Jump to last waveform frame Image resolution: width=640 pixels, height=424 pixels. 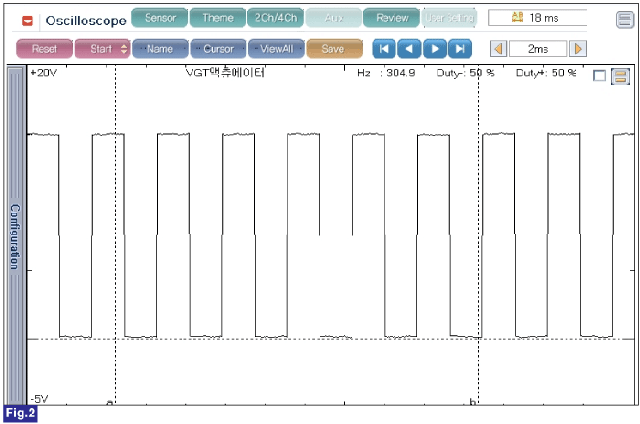[460, 49]
